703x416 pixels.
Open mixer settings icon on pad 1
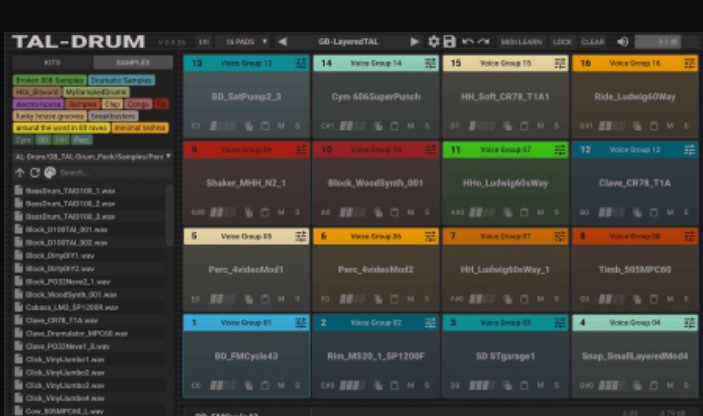pyautogui.click(x=301, y=323)
